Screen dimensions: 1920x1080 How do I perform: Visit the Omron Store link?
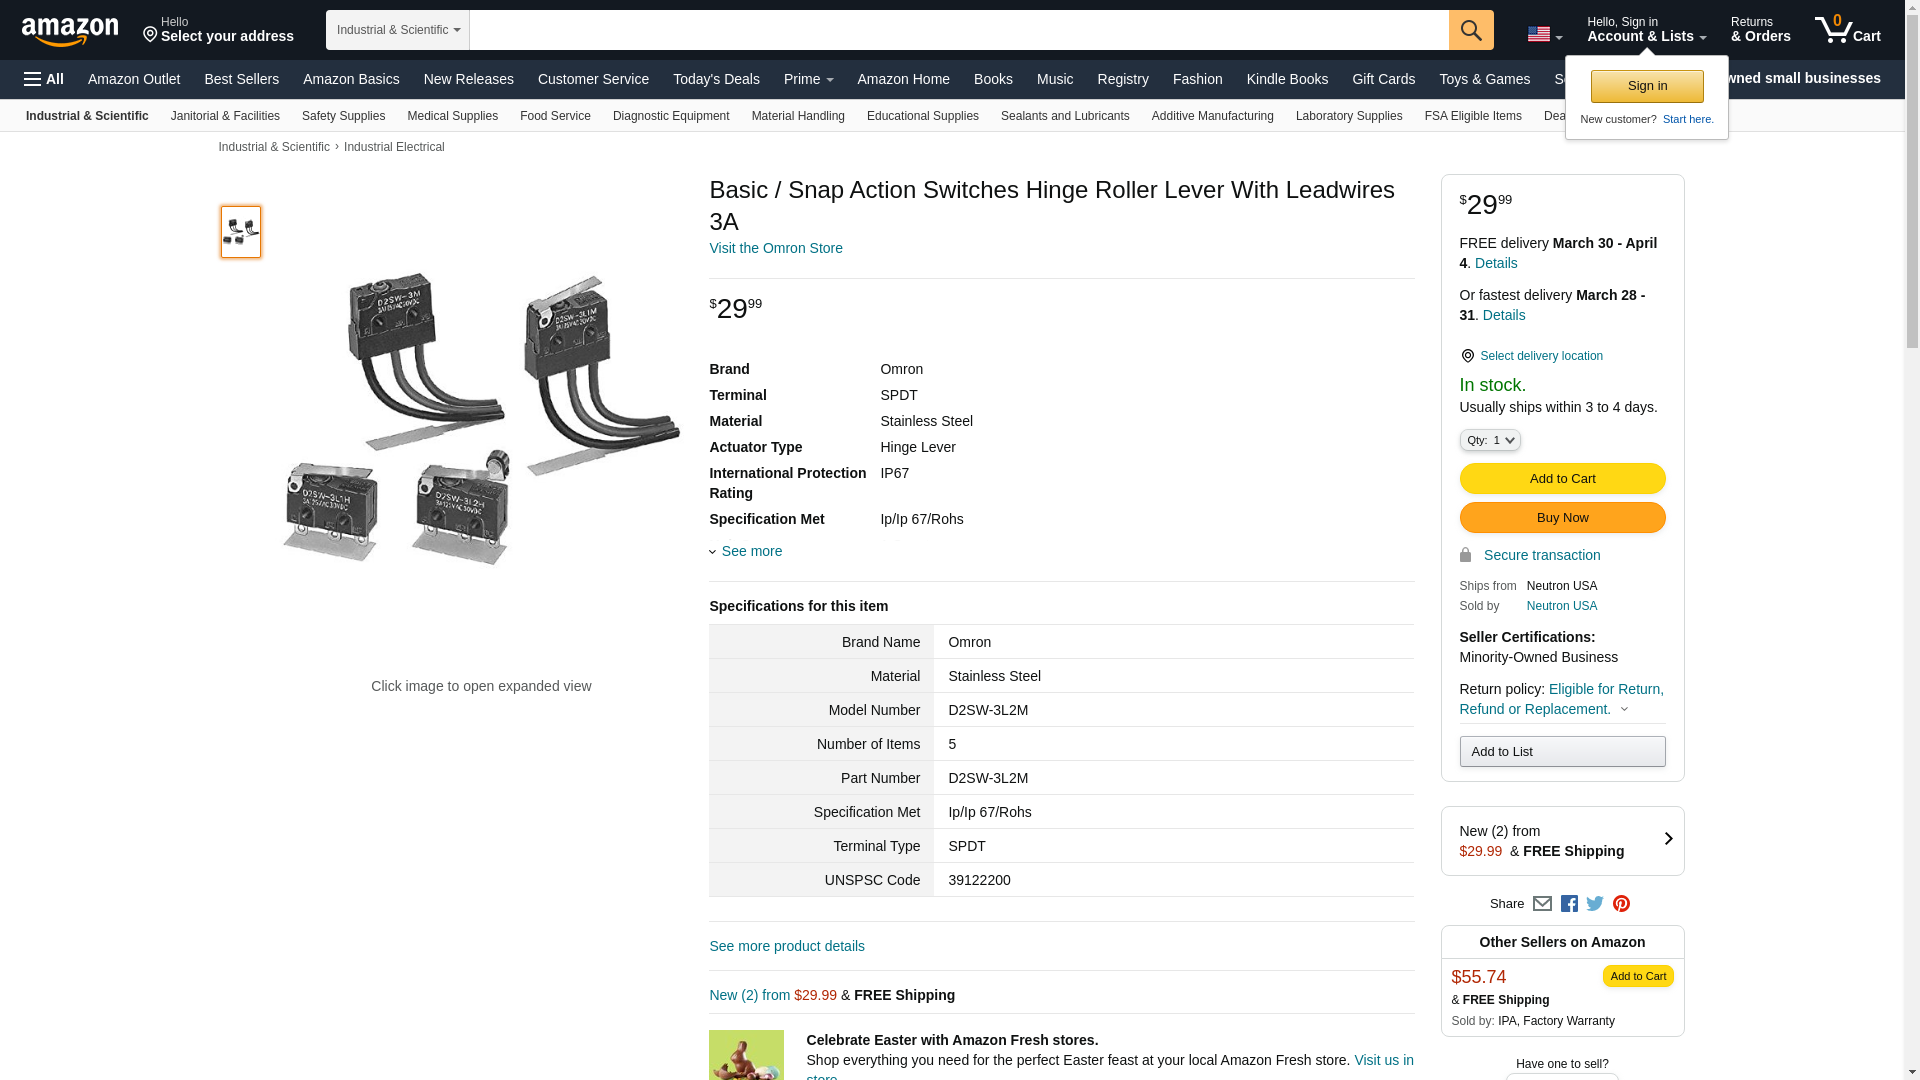click(x=775, y=248)
